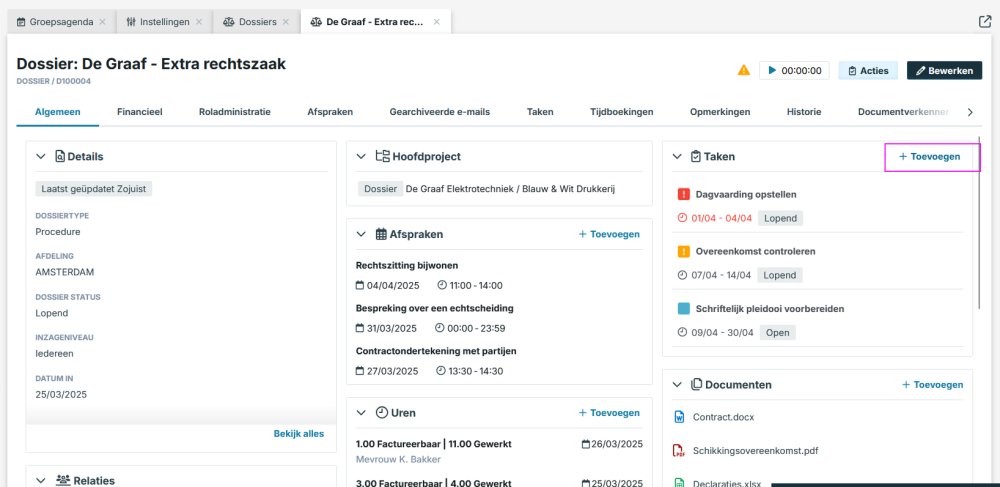Image resolution: width=1000 pixels, height=487 pixels.
Task: Click the Bewerken button
Action: coord(945,70)
